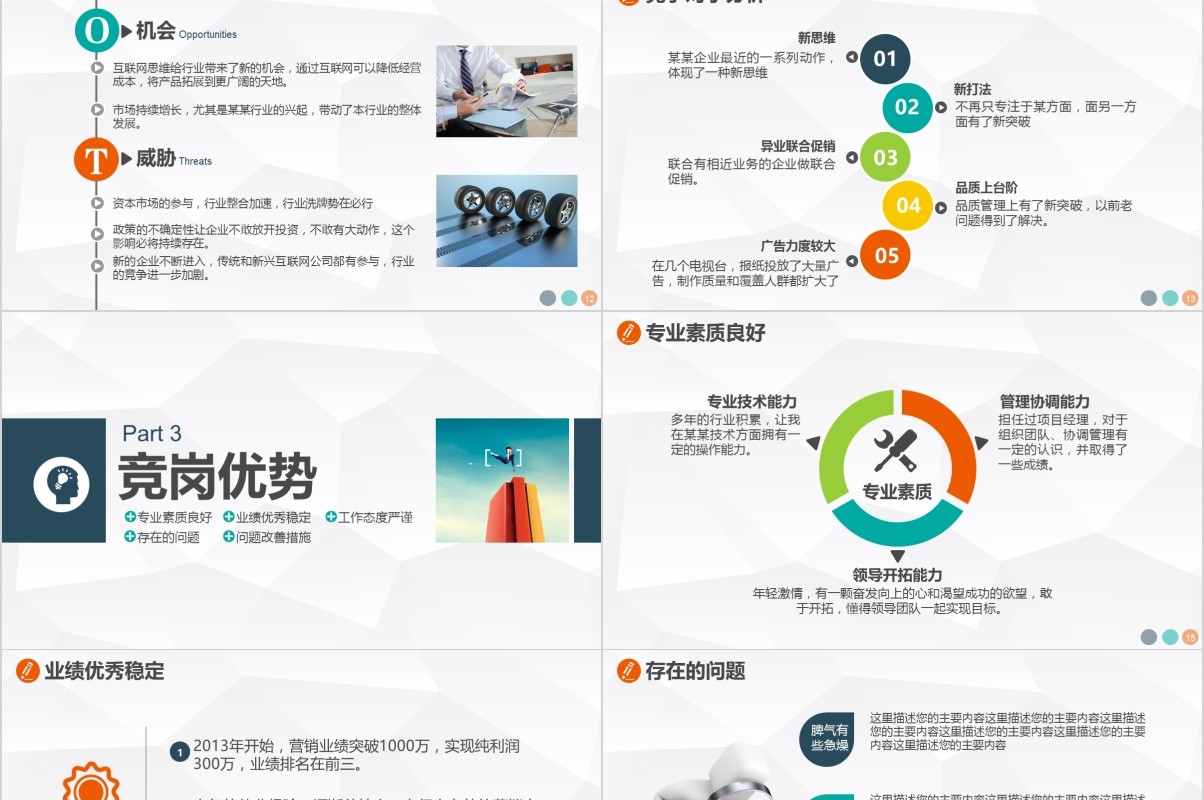Click the 工作态度严谨 item text

point(375,517)
